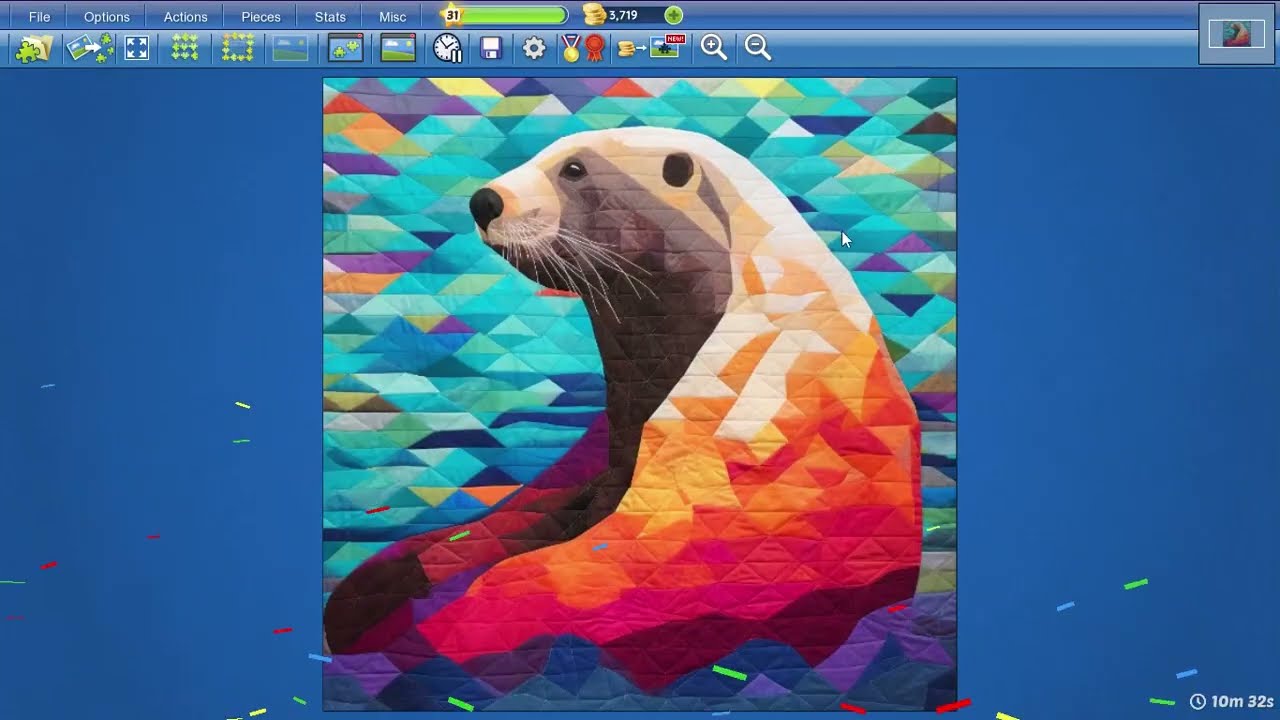Open the Options menu

pyautogui.click(x=106, y=17)
